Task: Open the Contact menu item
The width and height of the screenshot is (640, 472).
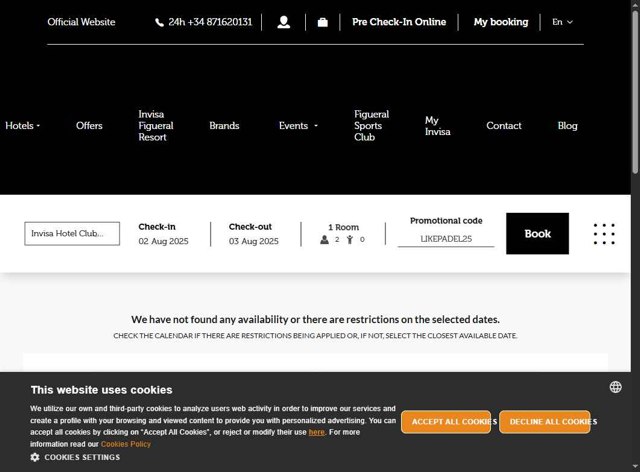Action: click(504, 126)
